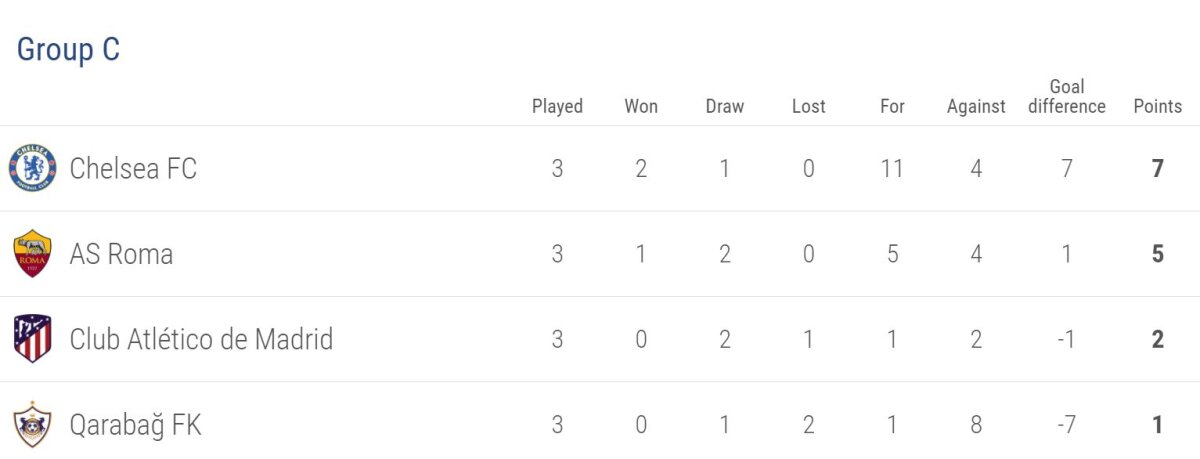
Task: Click the Group C heading
Action: click(x=68, y=49)
